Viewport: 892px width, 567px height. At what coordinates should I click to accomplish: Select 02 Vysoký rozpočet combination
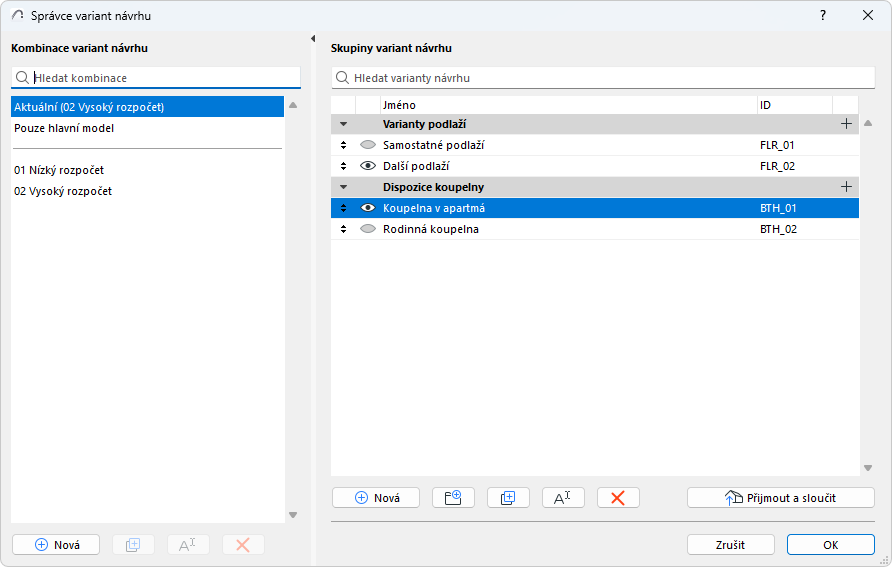click(147, 191)
